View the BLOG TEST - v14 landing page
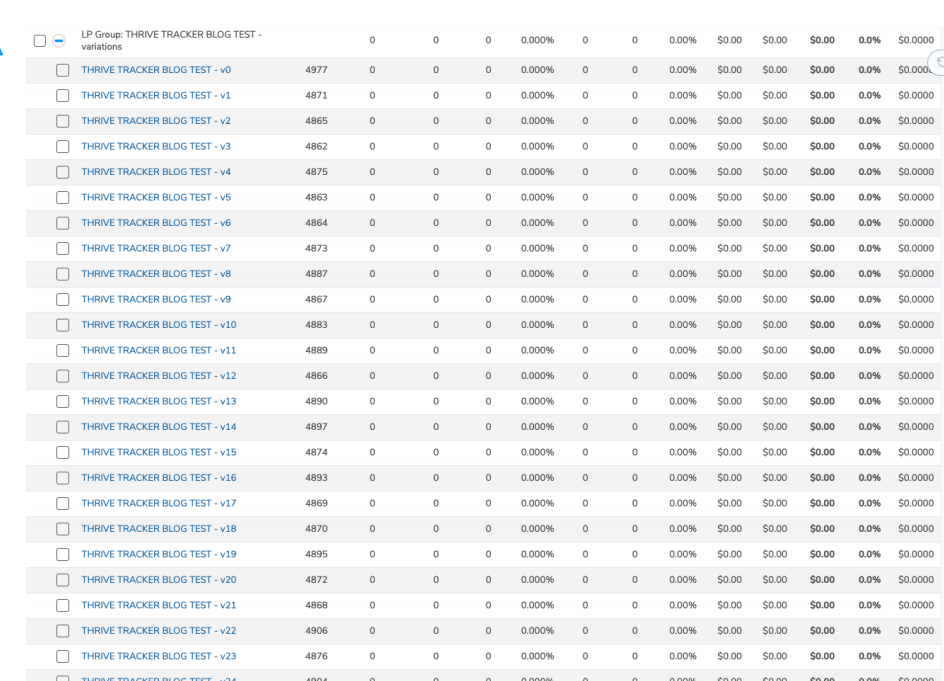944x681 pixels. click(159, 426)
